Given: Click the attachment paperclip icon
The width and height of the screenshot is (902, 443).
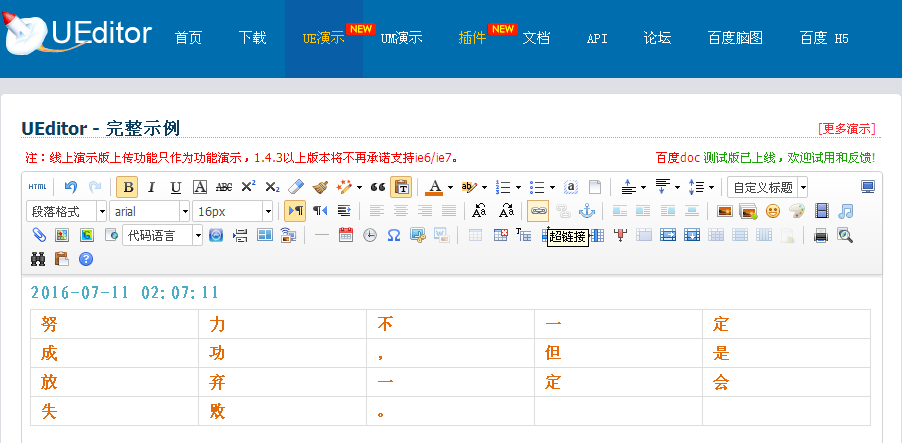Looking at the screenshot, I should 38,235.
